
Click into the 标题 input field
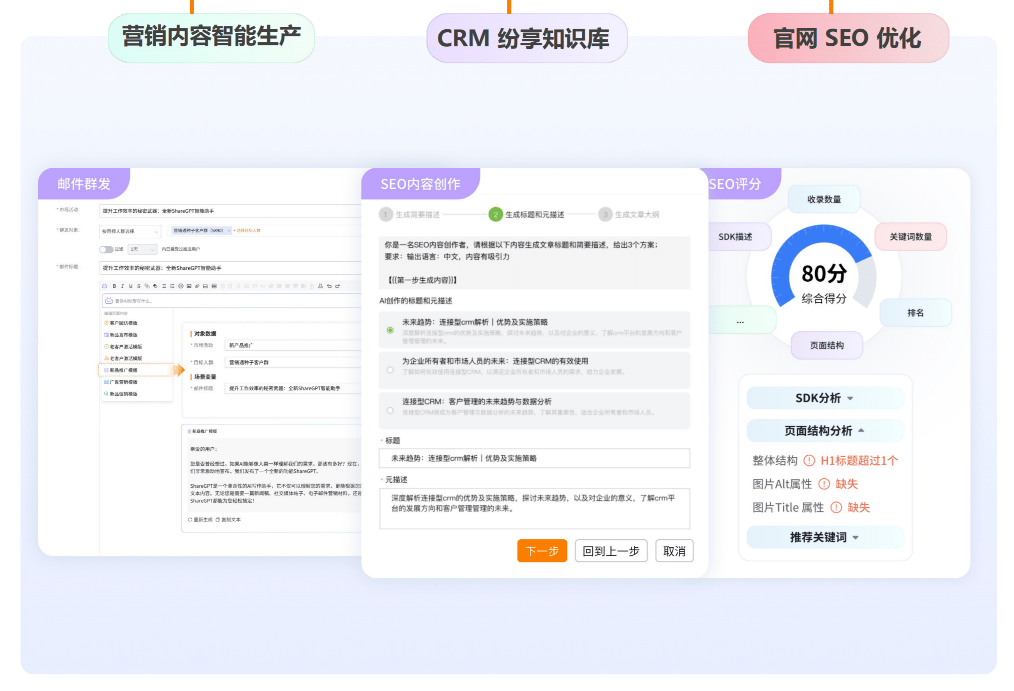point(534,458)
